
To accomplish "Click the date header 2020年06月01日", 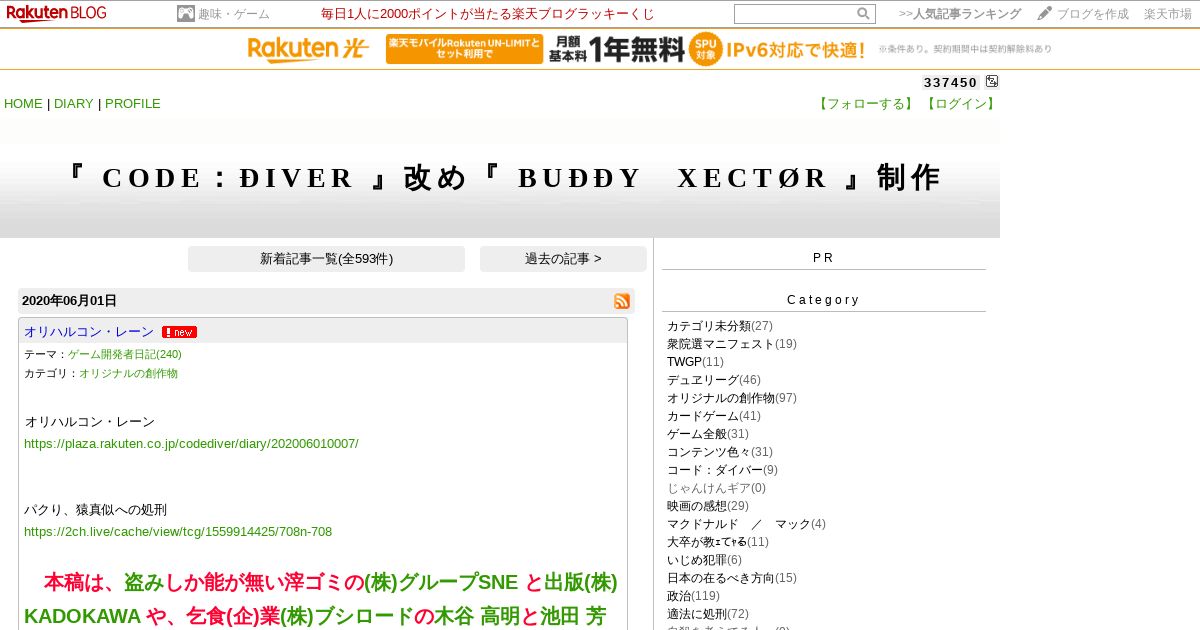I will click(x=69, y=301).
